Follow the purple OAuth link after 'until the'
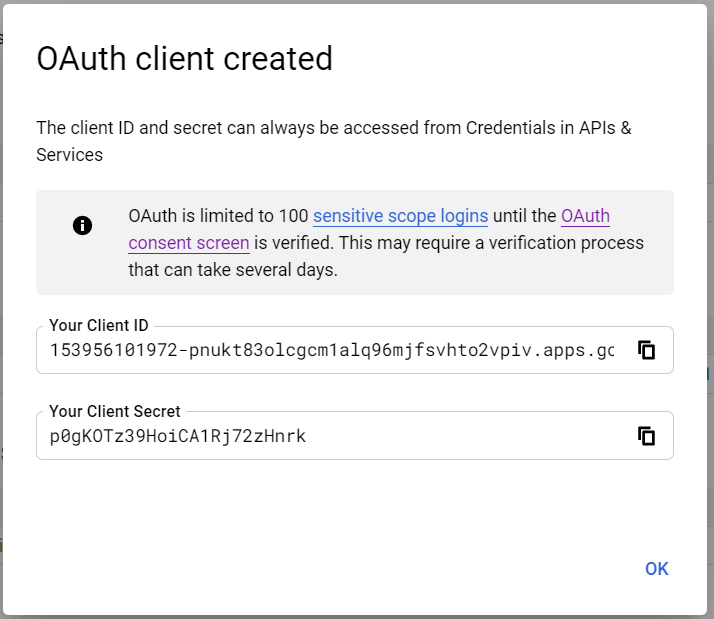Viewport: 714px width, 619px height. [x=585, y=216]
